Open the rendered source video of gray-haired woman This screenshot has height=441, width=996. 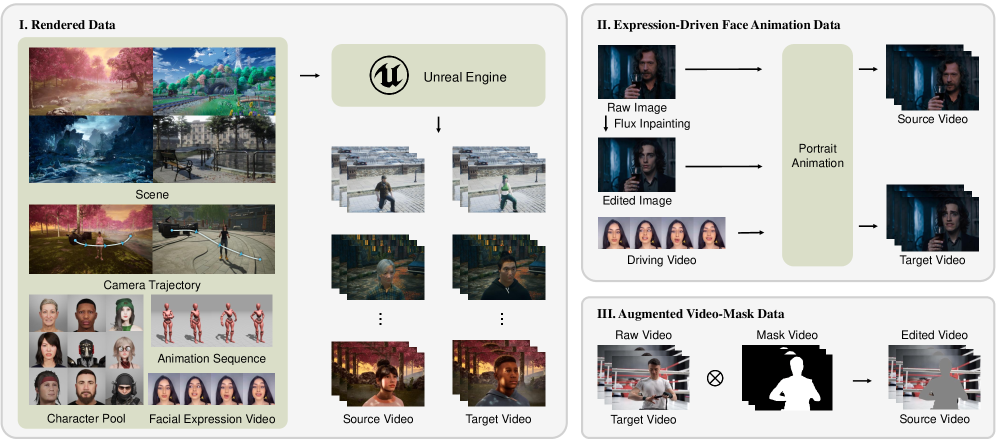[x=378, y=268]
